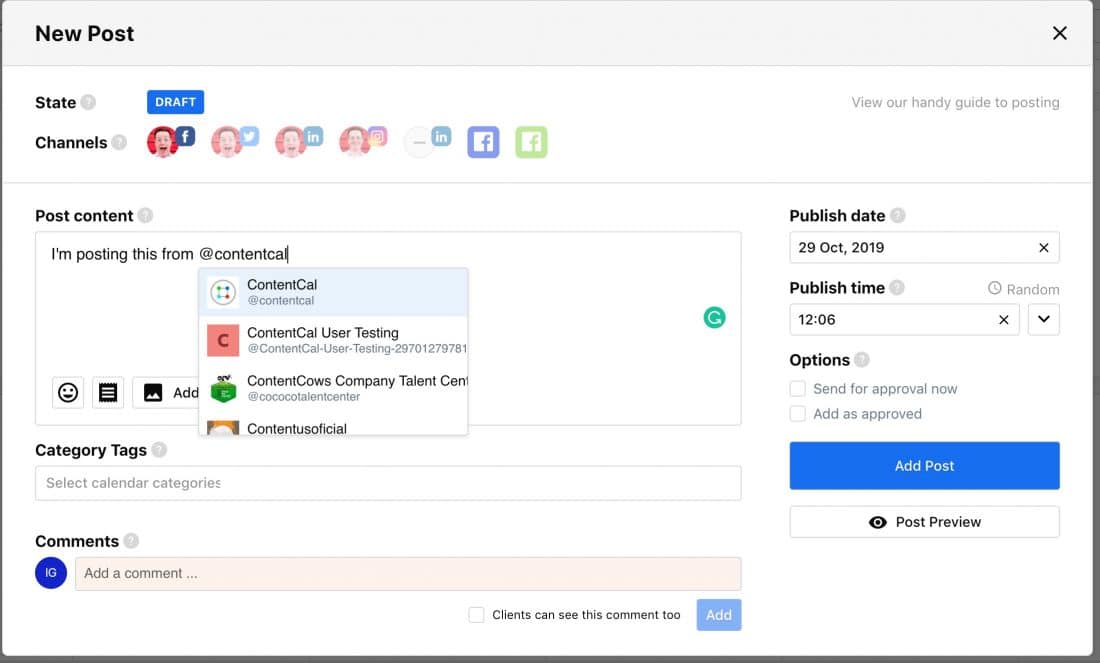1100x663 pixels.
Task: Click the IG user avatar
Action: click(x=51, y=573)
